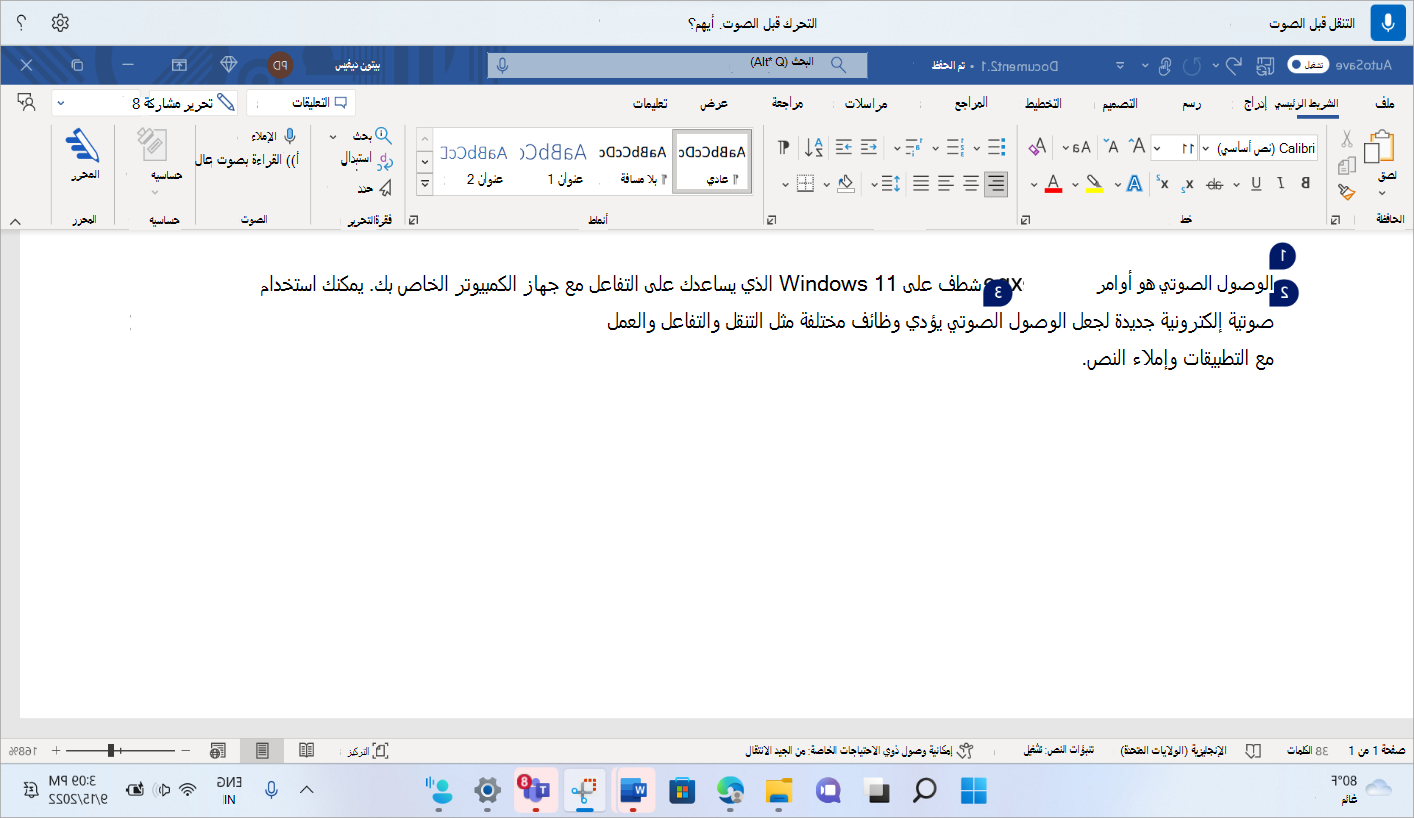Open the line spacing dropdown

[x=874, y=183]
